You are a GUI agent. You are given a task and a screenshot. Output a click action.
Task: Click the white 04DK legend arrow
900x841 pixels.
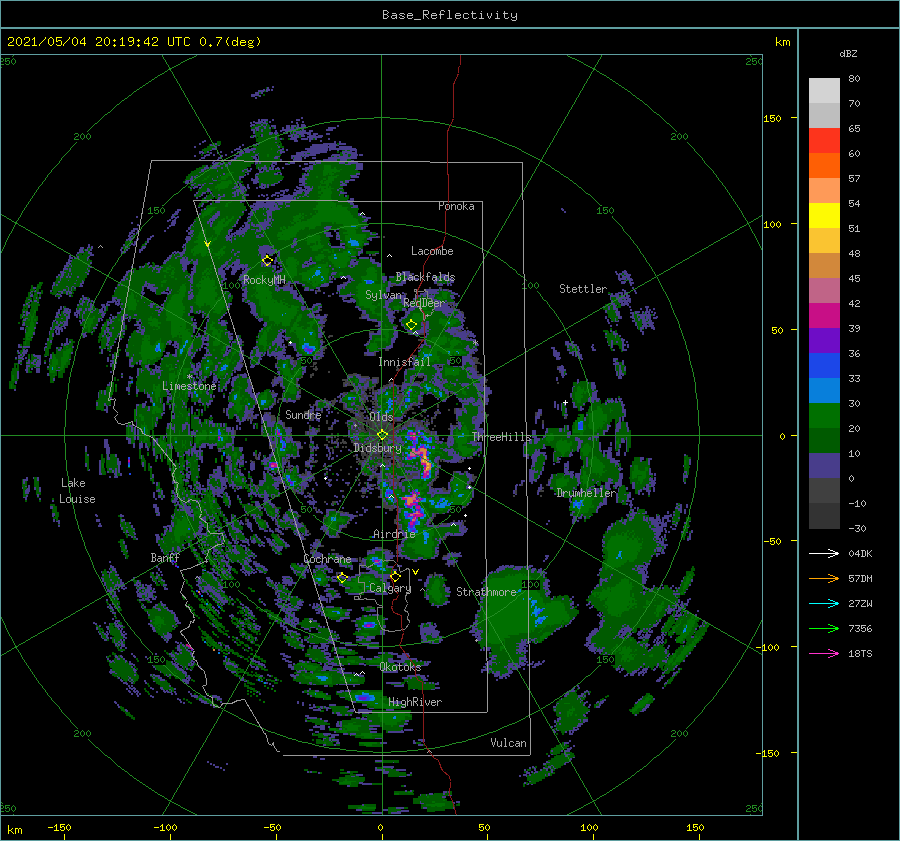[824, 554]
